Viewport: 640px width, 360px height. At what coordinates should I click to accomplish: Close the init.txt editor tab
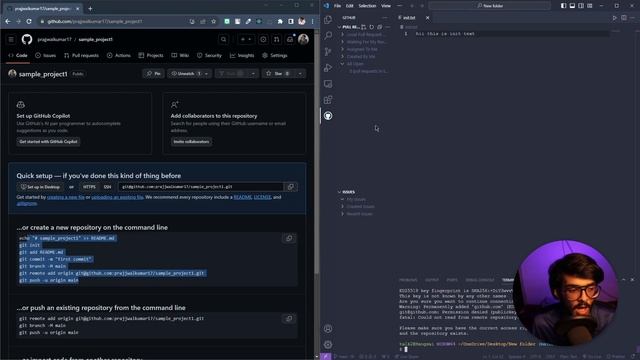pos(427,18)
